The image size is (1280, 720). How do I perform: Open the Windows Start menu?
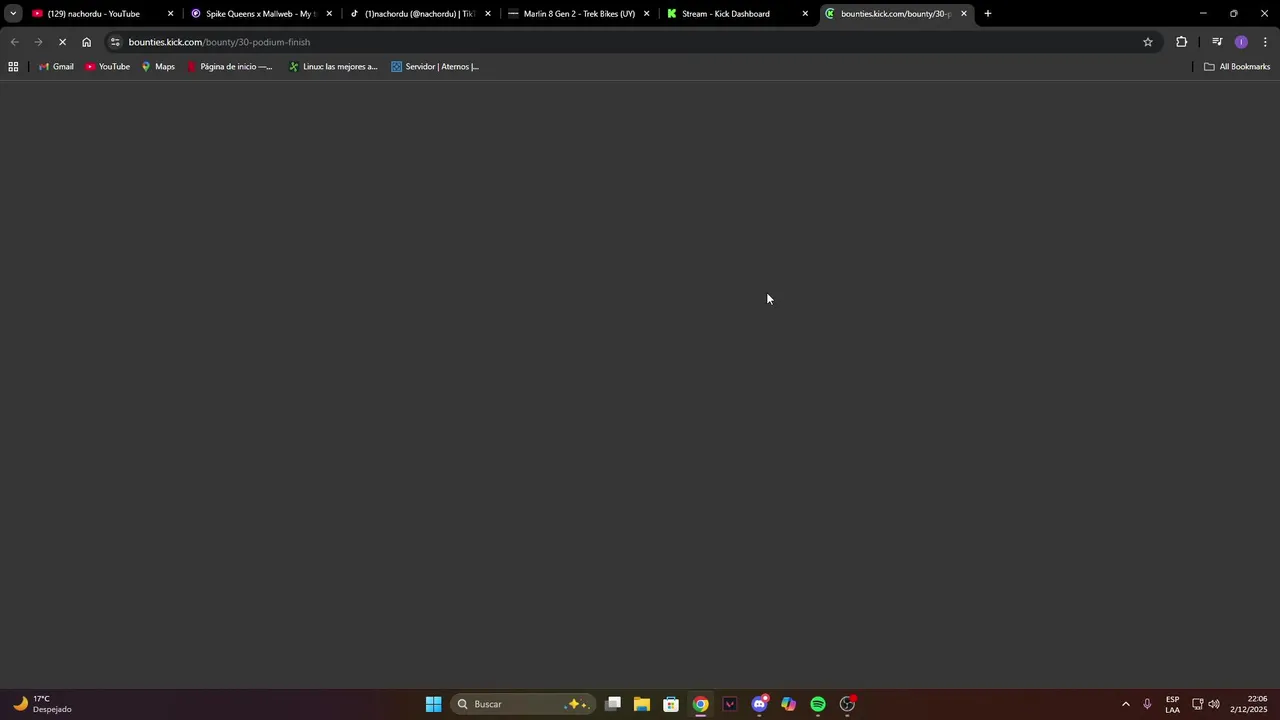point(433,704)
